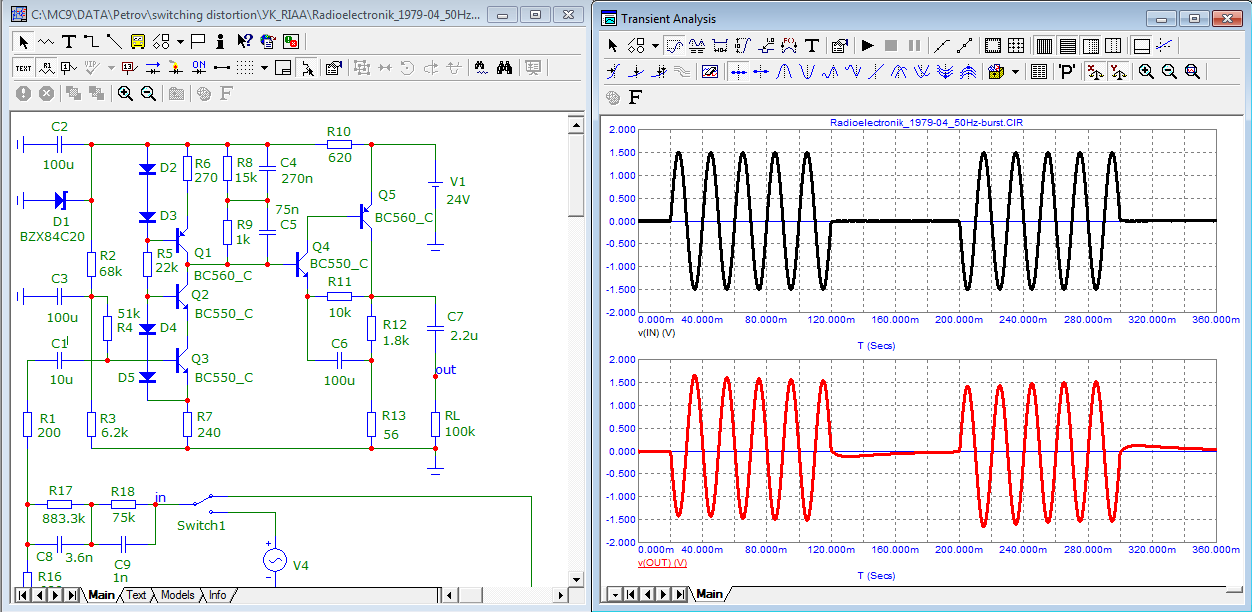Toggle the ON condition display button
The height and width of the screenshot is (612, 1252).
pos(198,67)
